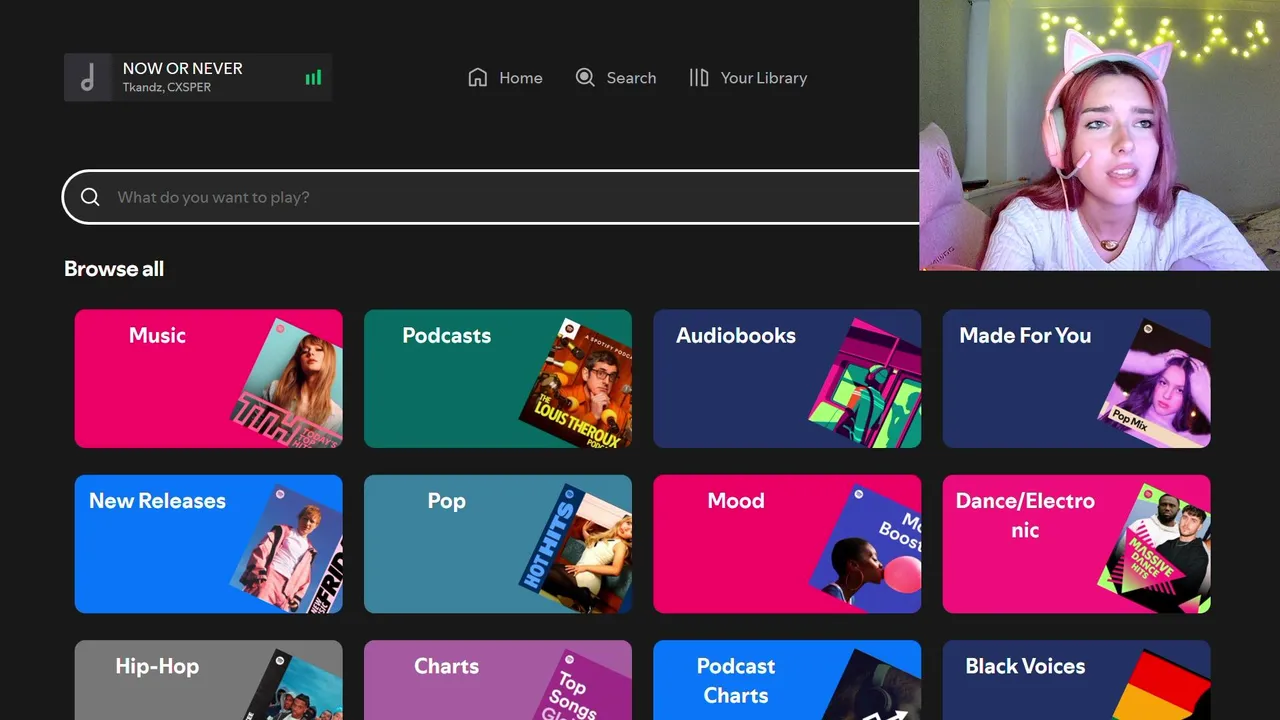This screenshot has width=1280, height=720.
Task: Open the NOW OR NEVER now-playing card
Action: [198, 78]
